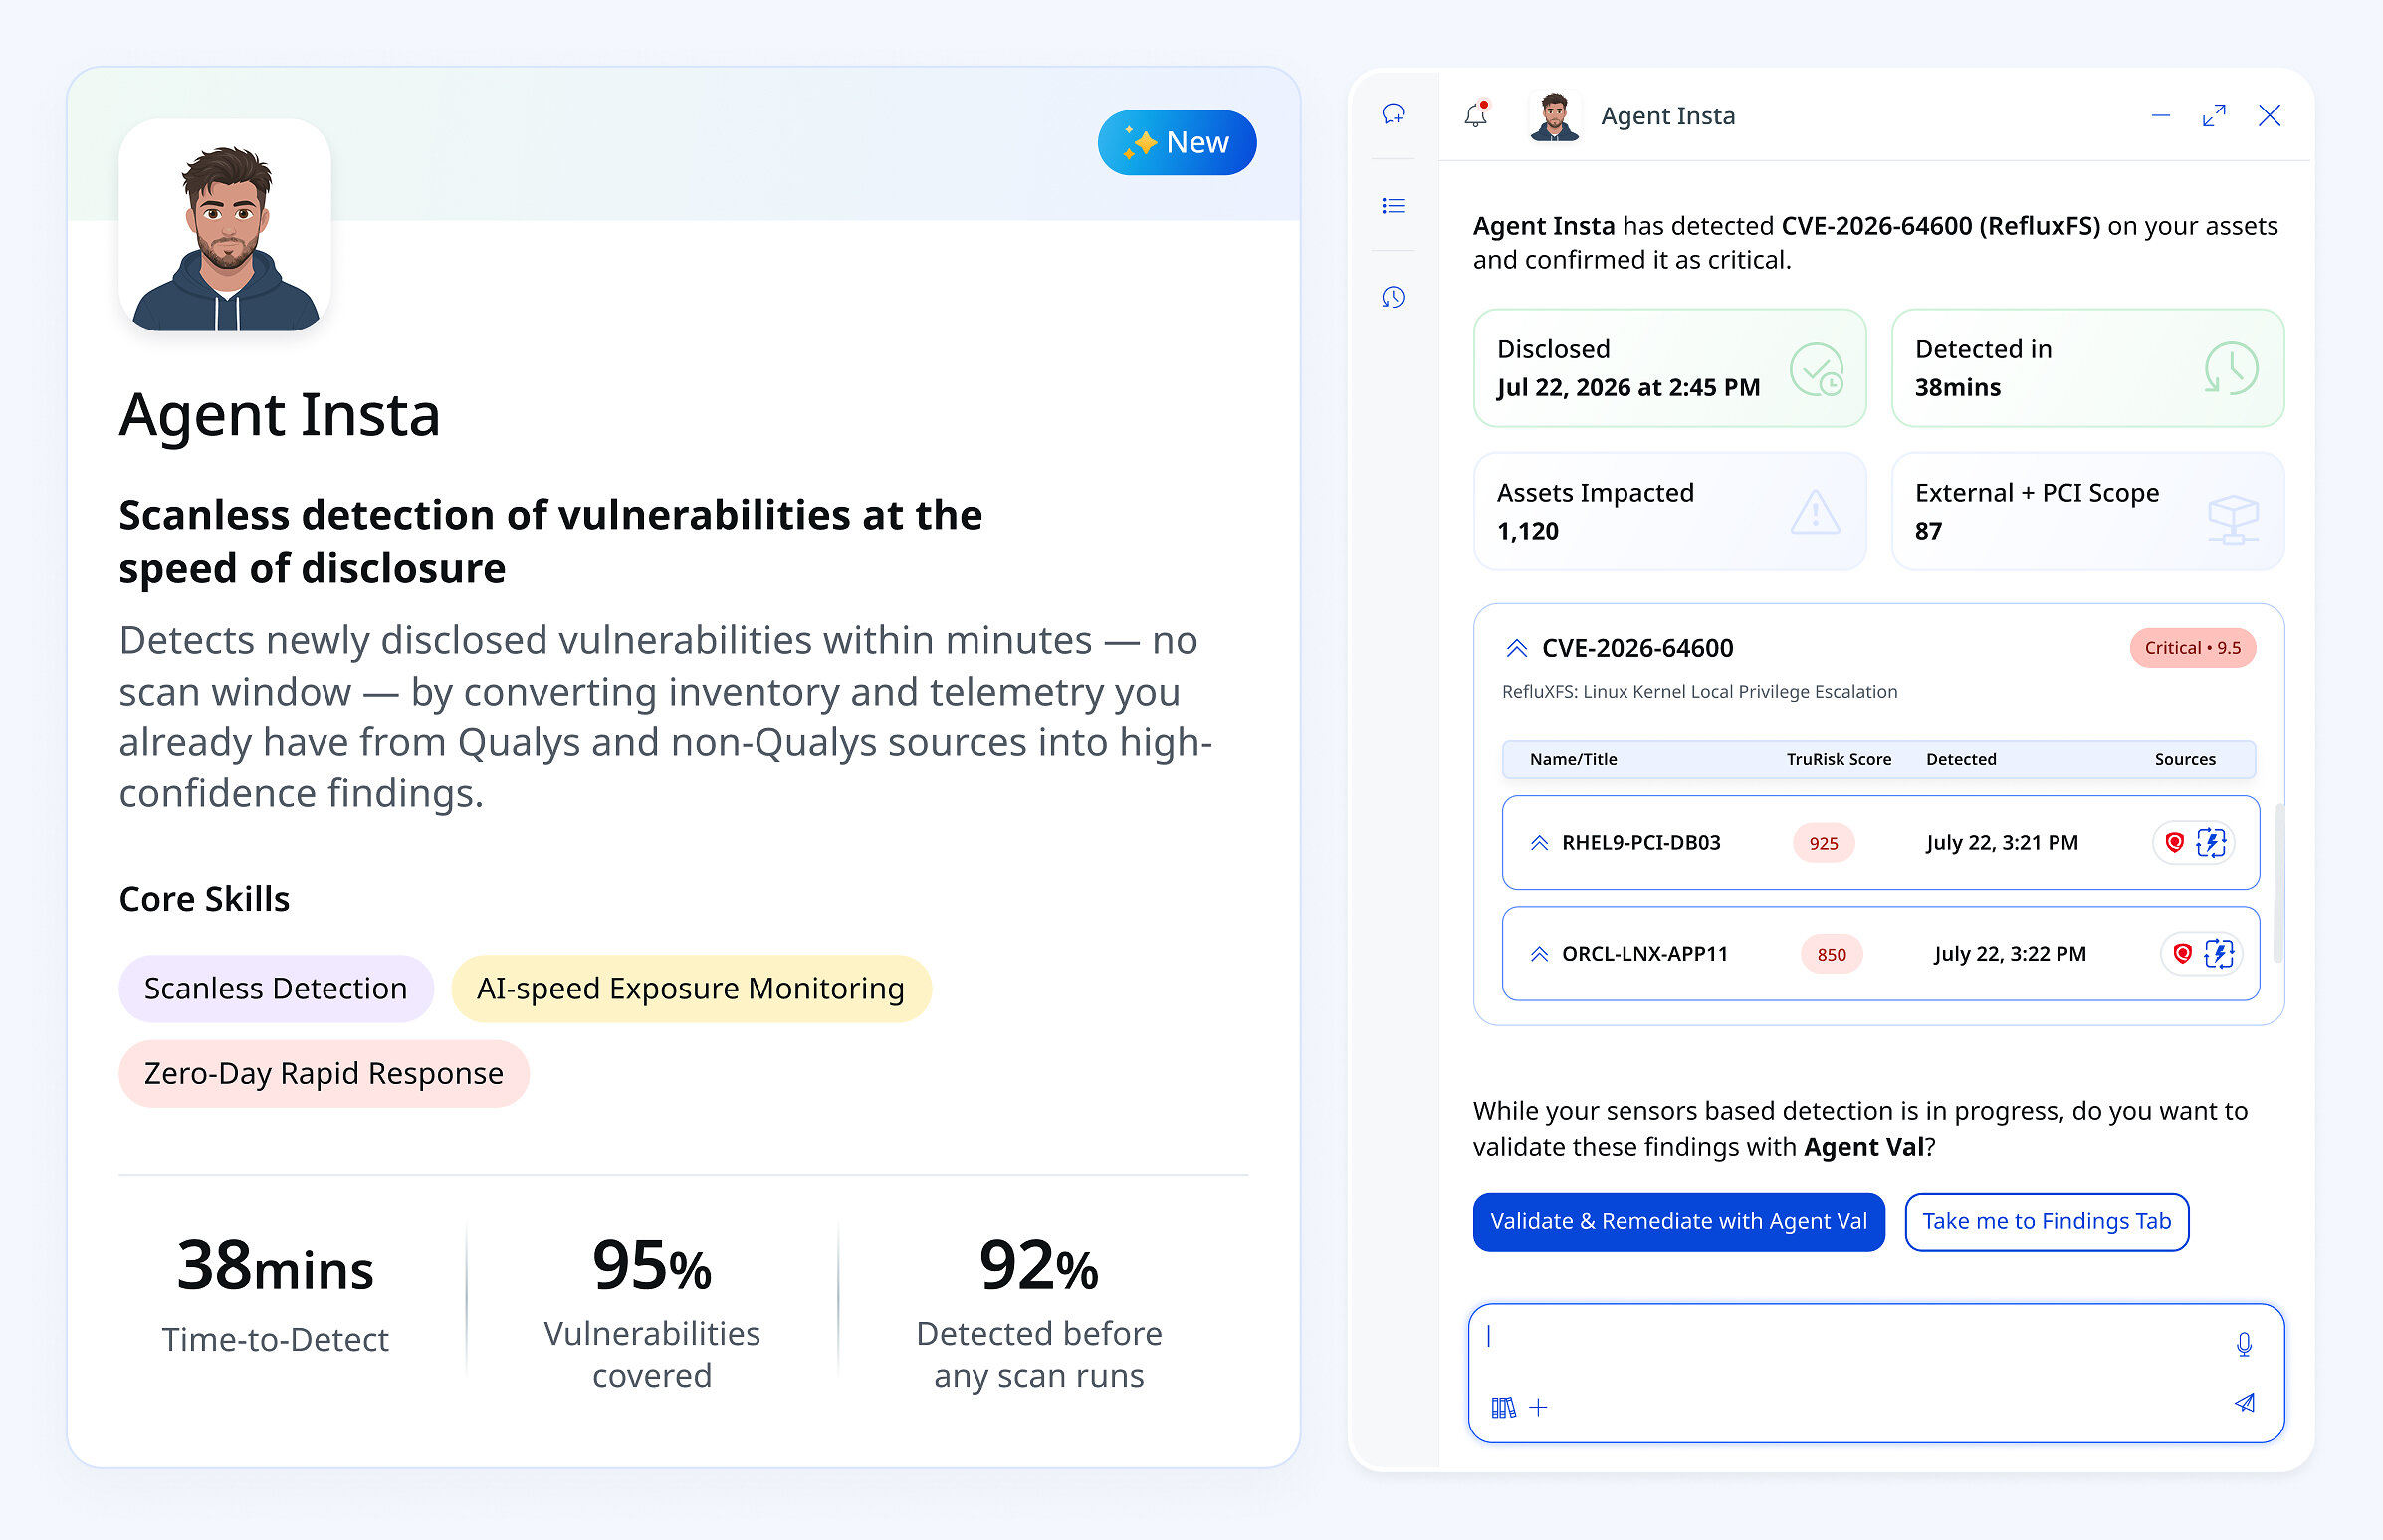2383x1540 pixels.
Task: Click RefluXFS Linux Kernel Privilege Escalation subtitle
Action: point(1700,692)
